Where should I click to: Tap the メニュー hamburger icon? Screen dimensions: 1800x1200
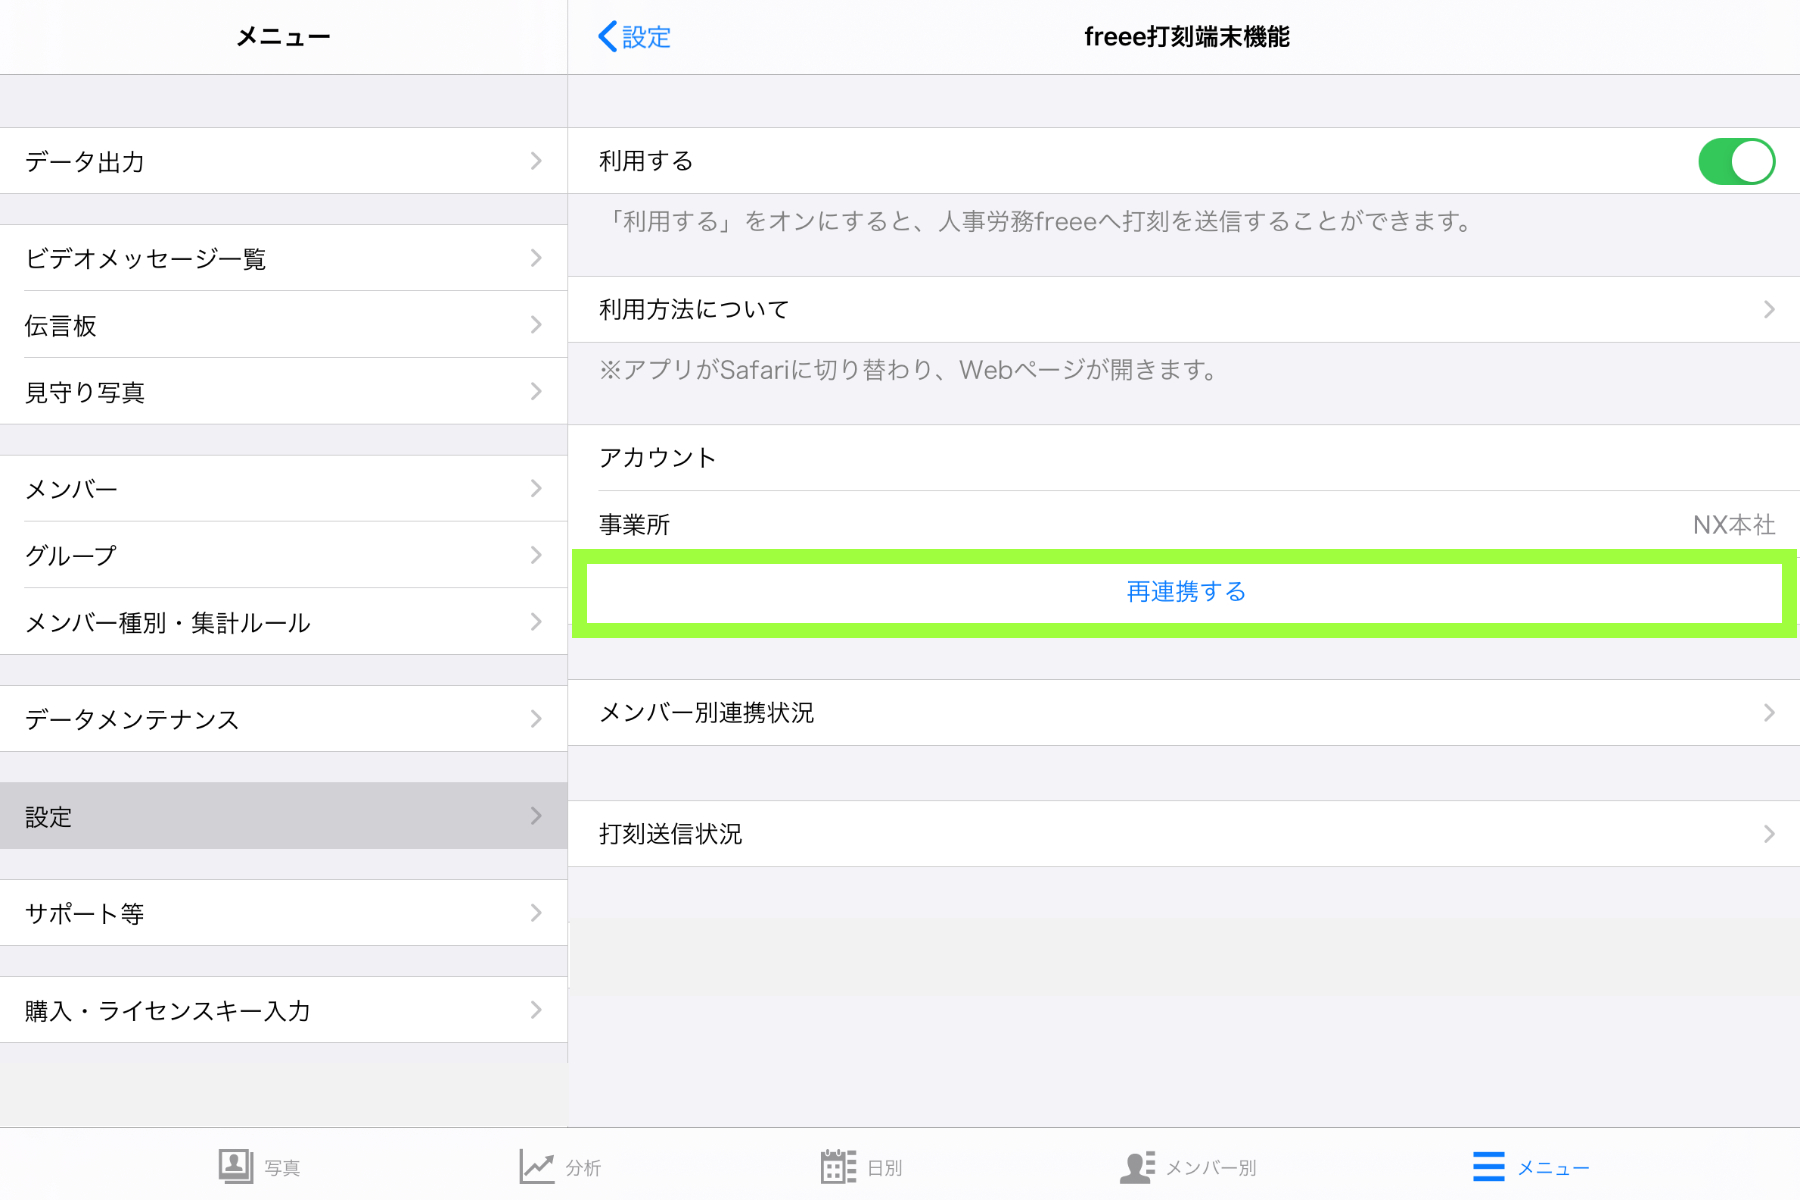coord(1488,1166)
